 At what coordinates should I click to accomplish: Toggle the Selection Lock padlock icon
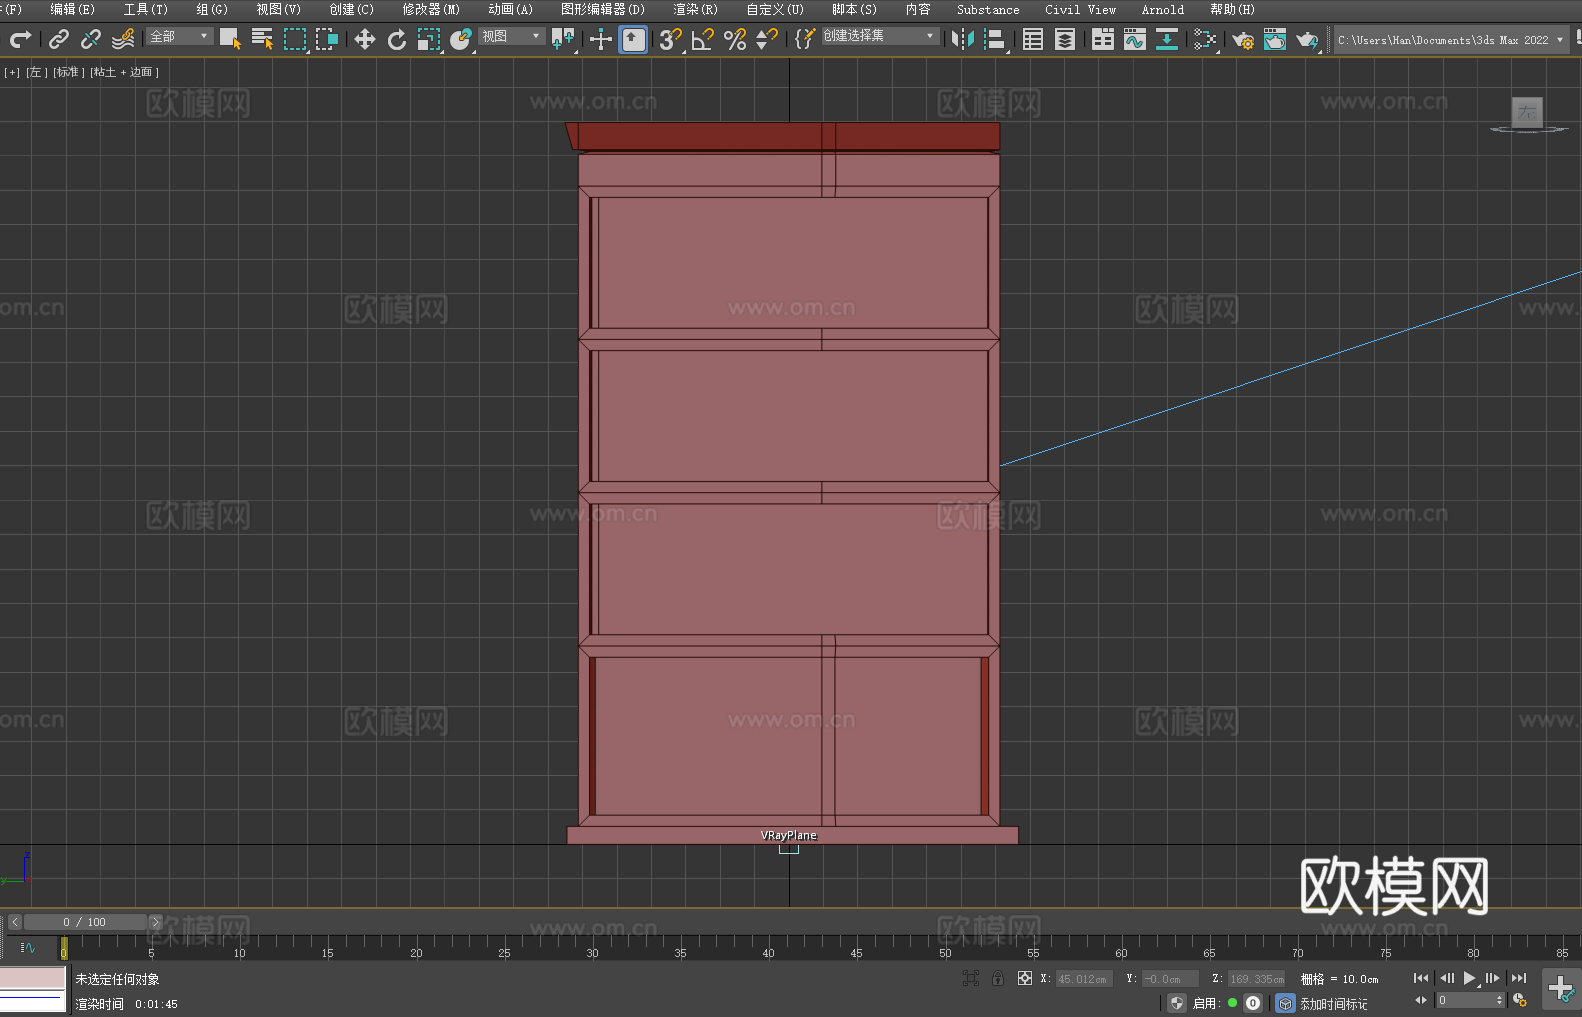tap(998, 978)
